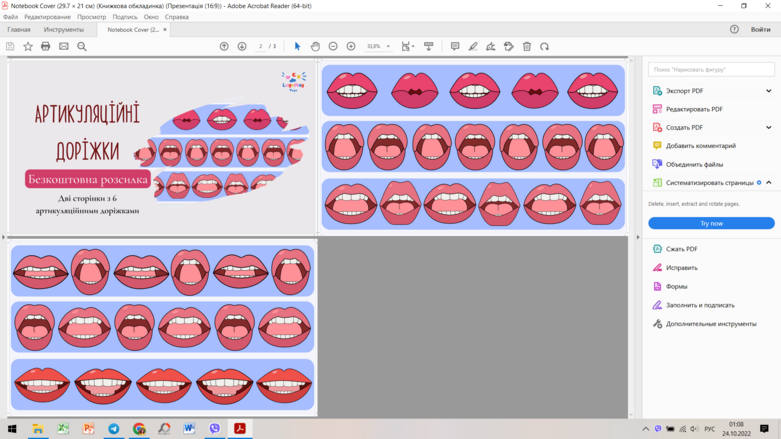Open the Редактирование menu

point(47,17)
